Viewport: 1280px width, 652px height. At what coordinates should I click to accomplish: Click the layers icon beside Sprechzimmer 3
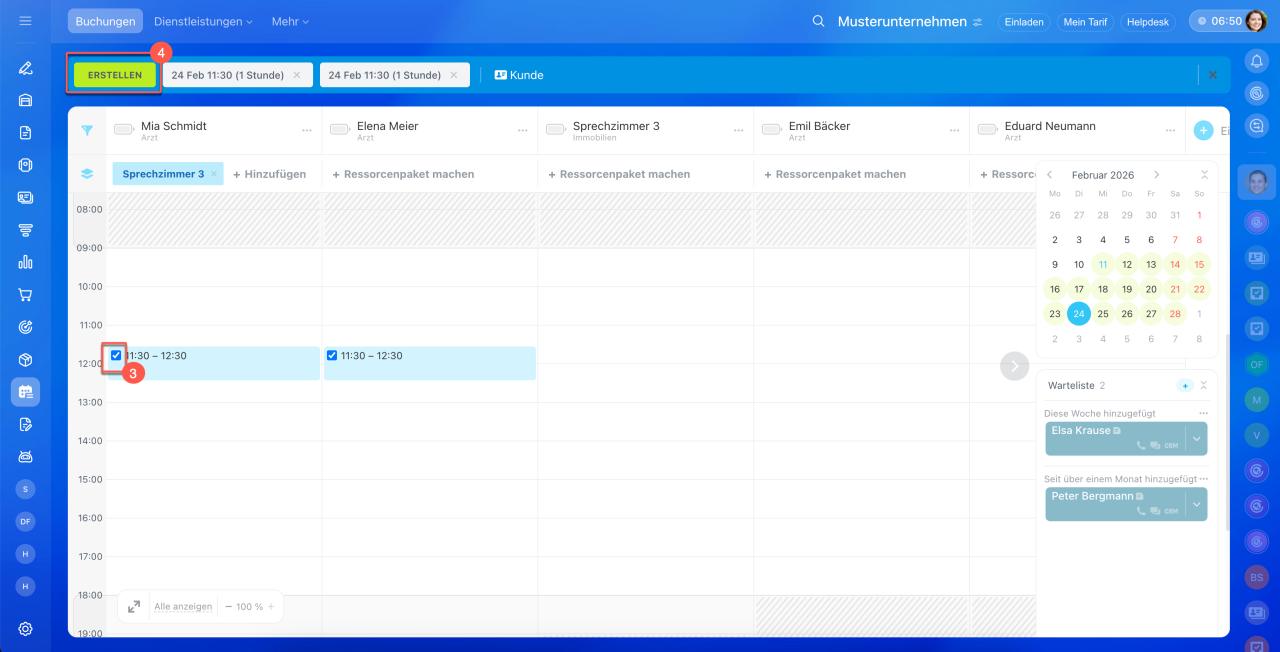pyautogui.click(x=87, y=174)
